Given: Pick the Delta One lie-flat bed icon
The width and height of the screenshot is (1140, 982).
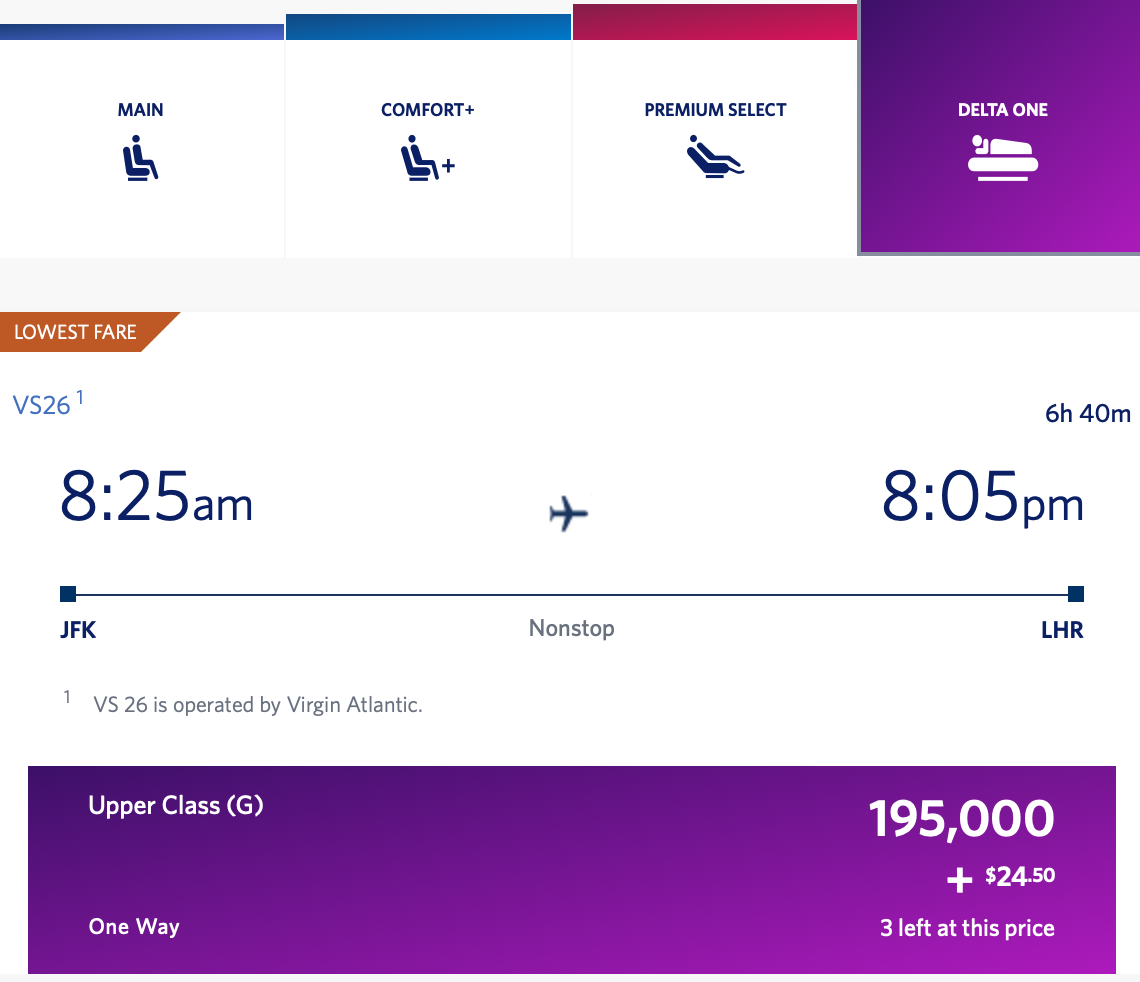Looking at the screenshot, I should coord(1003,158).
